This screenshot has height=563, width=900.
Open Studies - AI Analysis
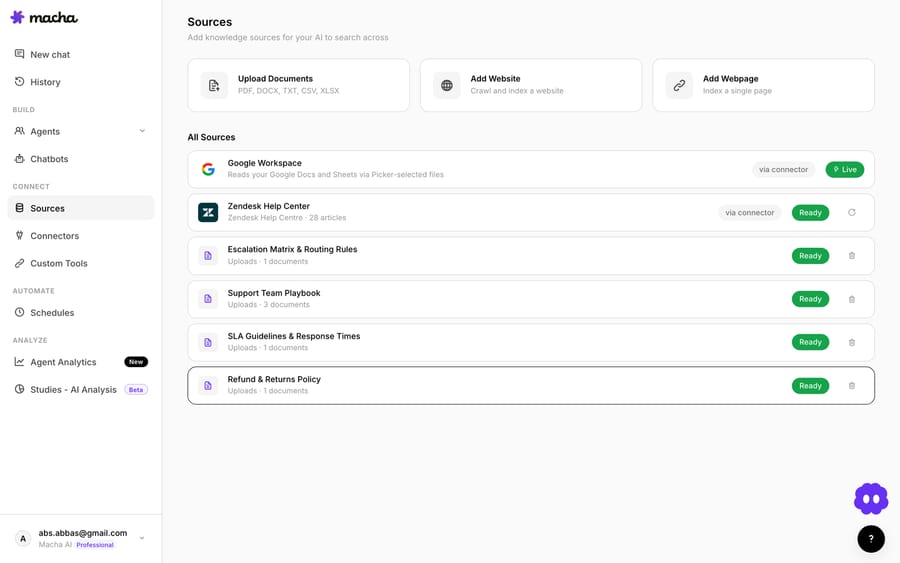(80, 390)
